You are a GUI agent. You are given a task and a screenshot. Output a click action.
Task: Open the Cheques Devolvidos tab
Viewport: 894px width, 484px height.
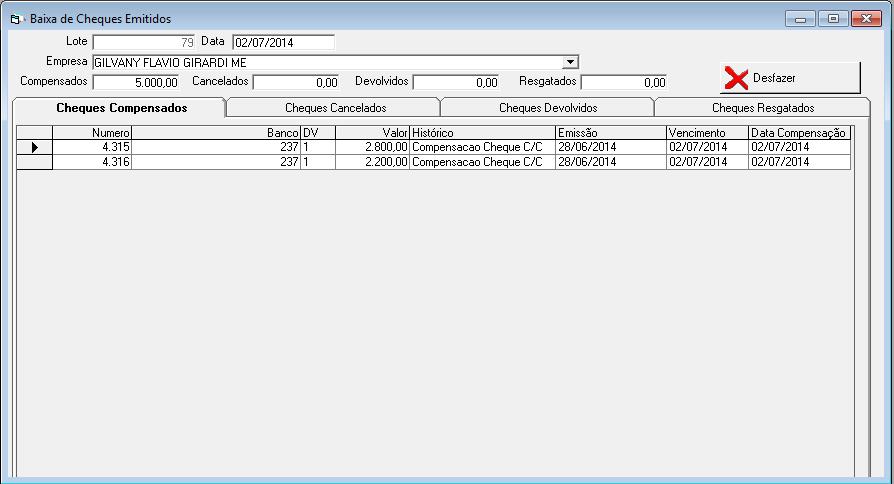[548, 108]
